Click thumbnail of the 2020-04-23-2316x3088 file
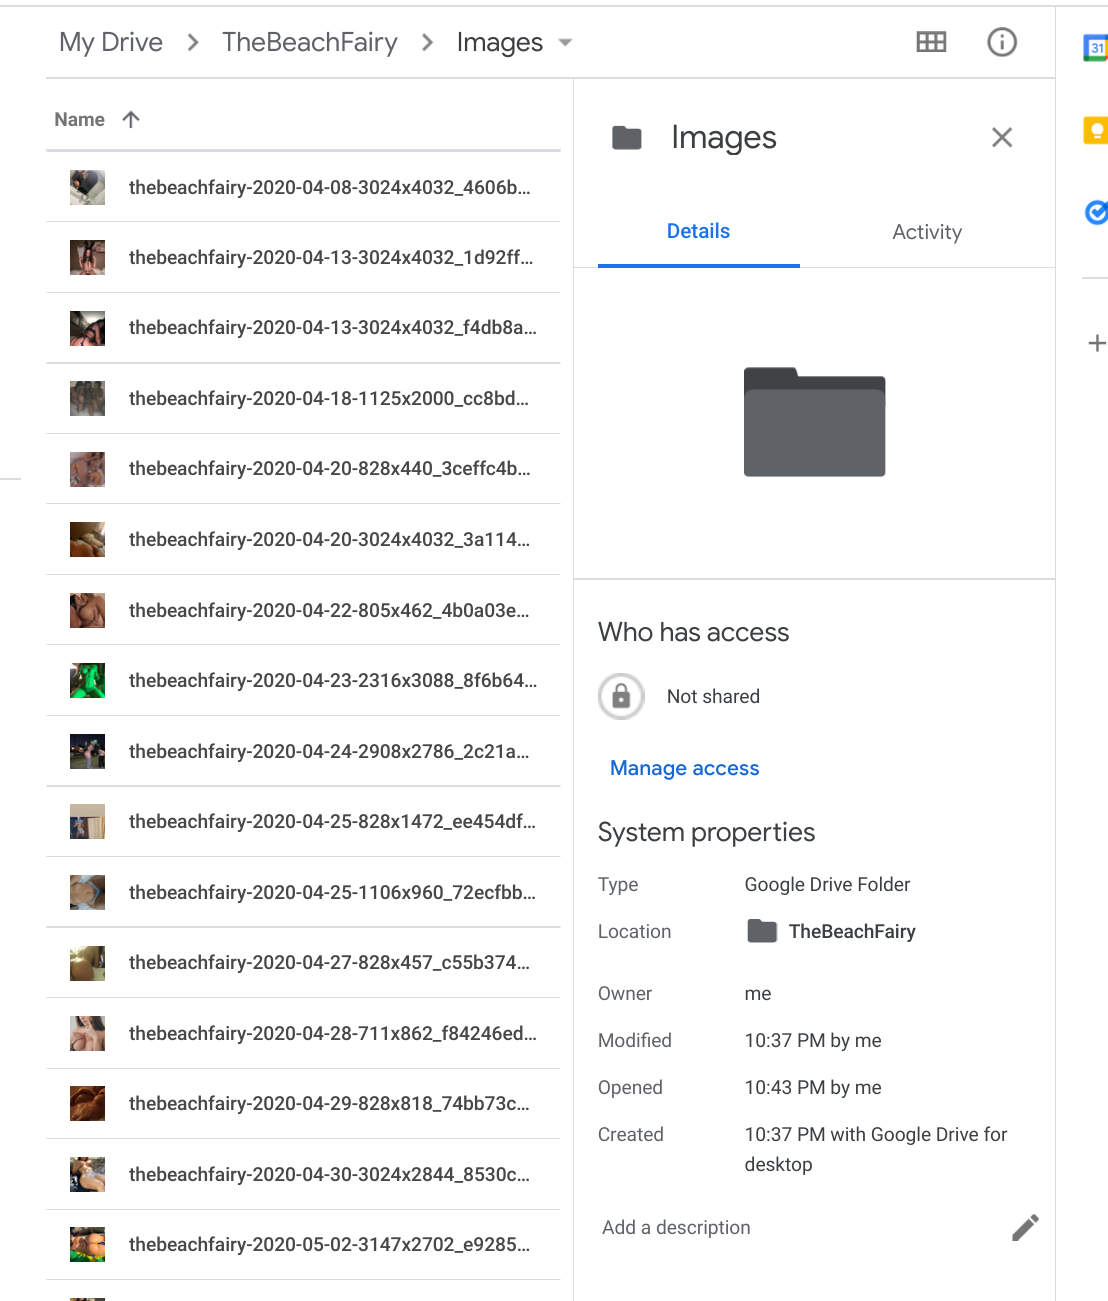 tap(87, 680)
